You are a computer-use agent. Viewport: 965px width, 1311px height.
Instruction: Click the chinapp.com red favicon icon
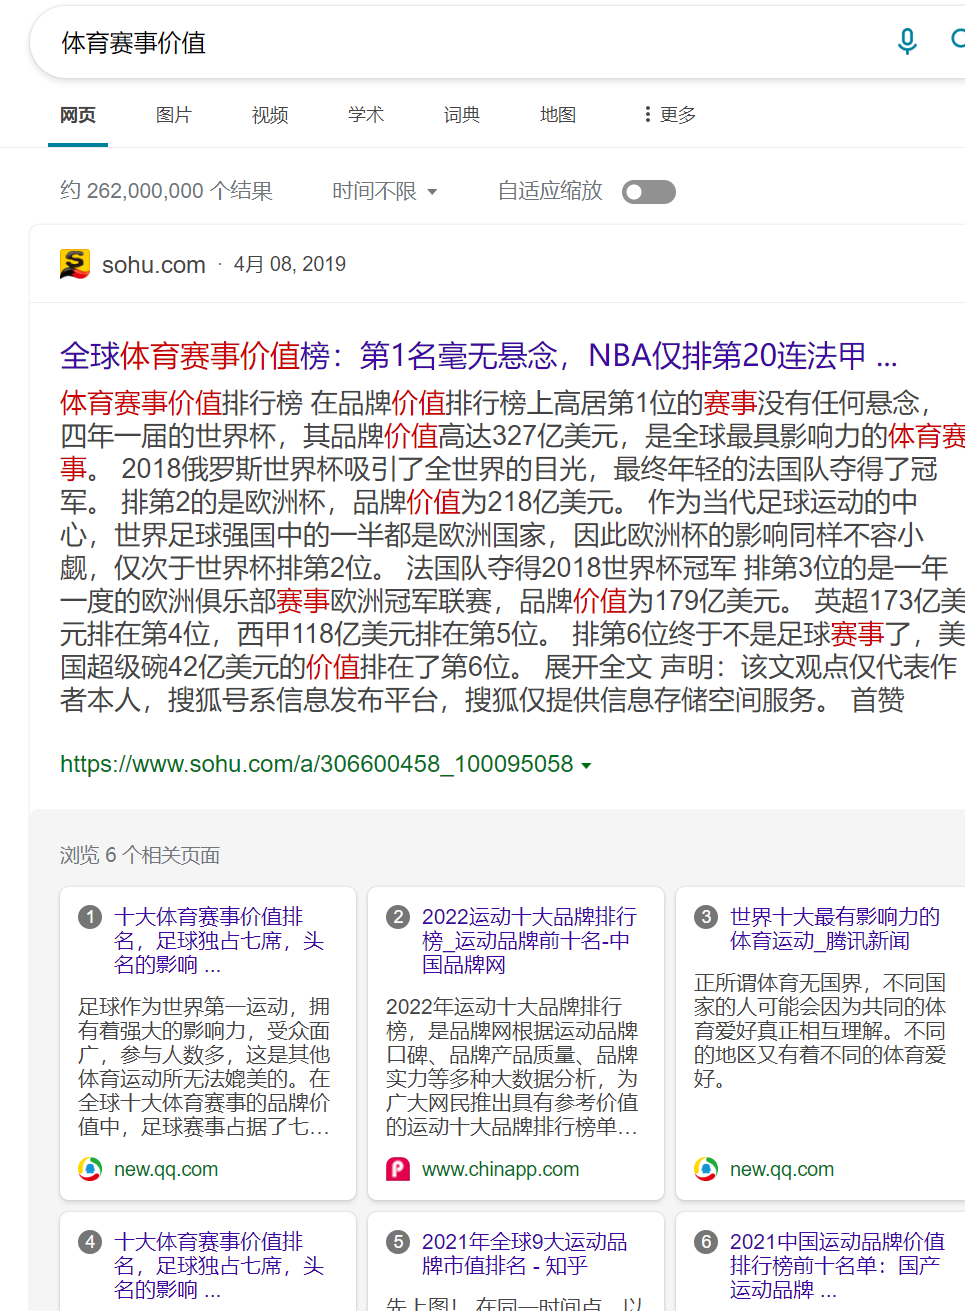coord(398,1169)
